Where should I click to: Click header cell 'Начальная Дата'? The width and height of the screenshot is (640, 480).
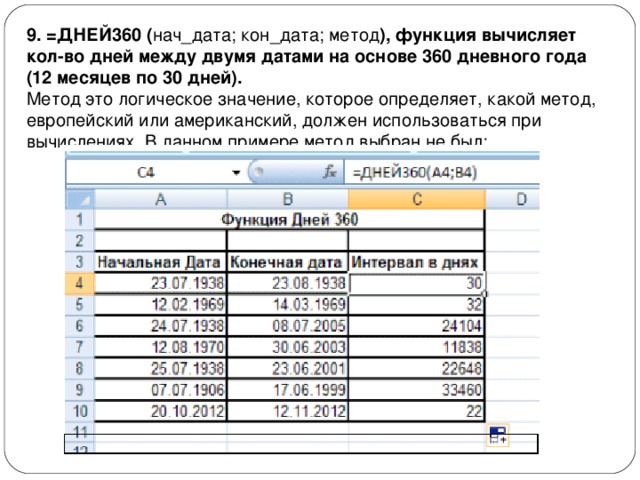(160, 262)
